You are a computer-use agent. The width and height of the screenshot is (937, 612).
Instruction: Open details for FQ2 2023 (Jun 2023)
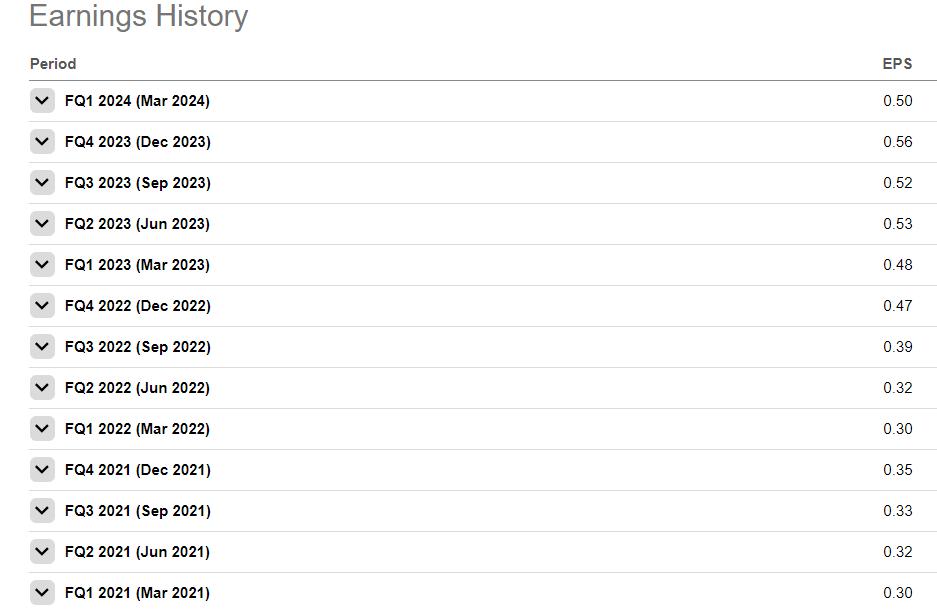[42, 224]
